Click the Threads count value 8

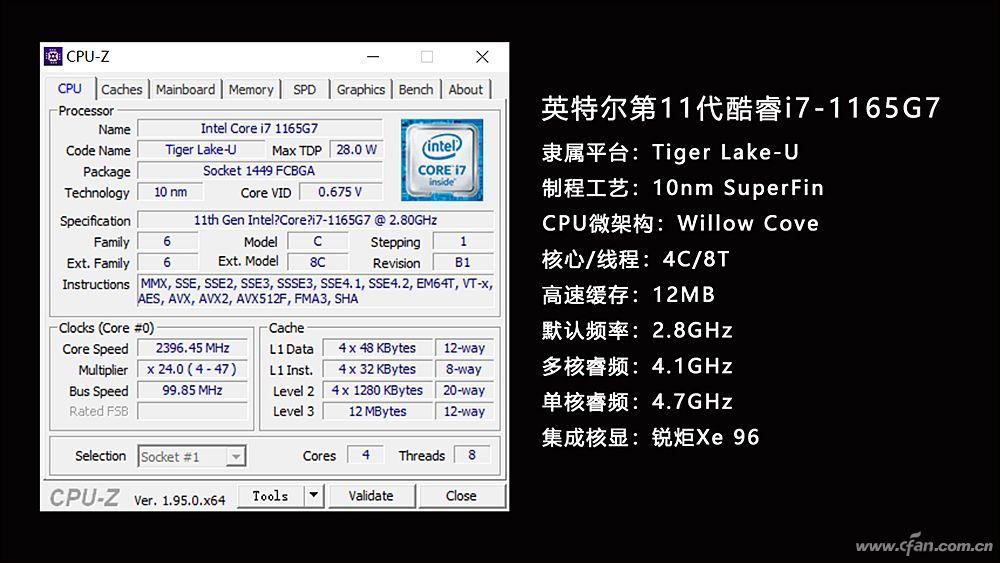472,455
